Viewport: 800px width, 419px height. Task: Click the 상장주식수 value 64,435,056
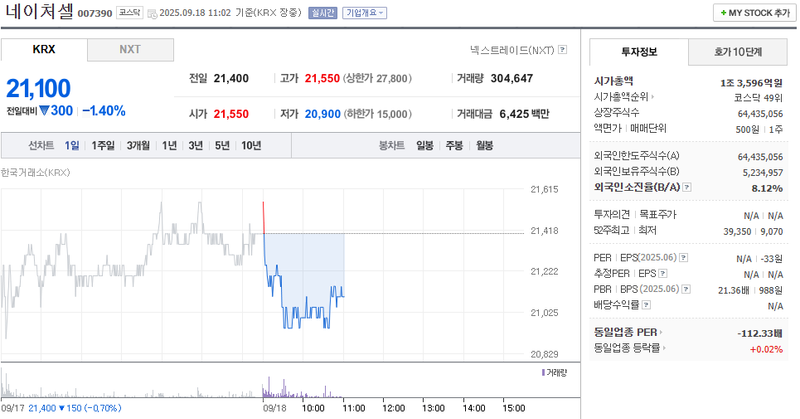coord(760,114)
